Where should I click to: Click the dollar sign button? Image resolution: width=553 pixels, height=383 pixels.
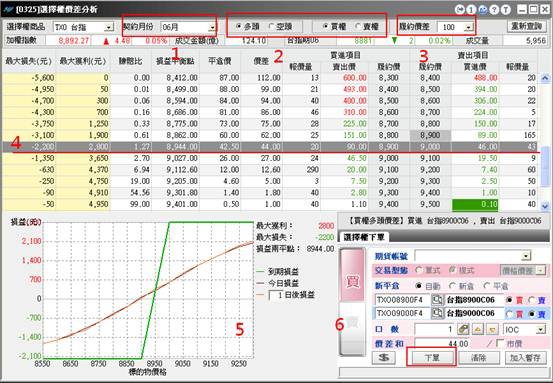click(x=384, y=358)
